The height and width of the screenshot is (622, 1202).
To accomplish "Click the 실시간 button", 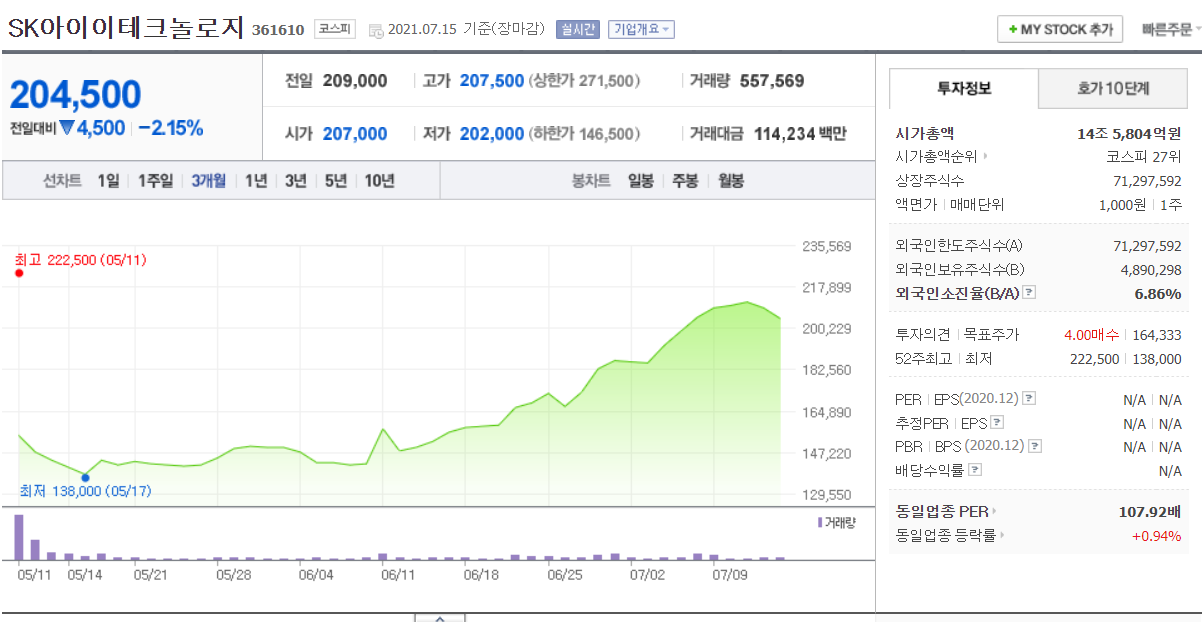I will pyautogui.click(x=578, y=30).
